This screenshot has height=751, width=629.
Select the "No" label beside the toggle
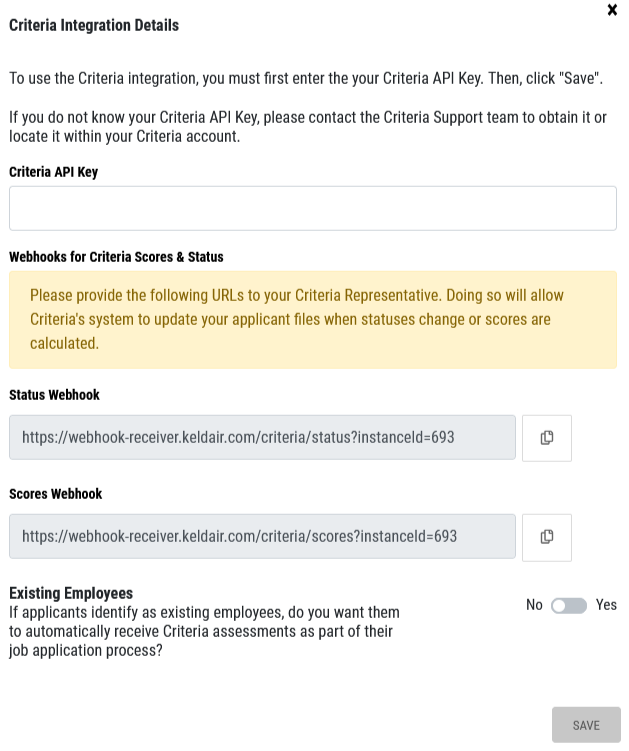pyautogui.click(x=534, y=605)
